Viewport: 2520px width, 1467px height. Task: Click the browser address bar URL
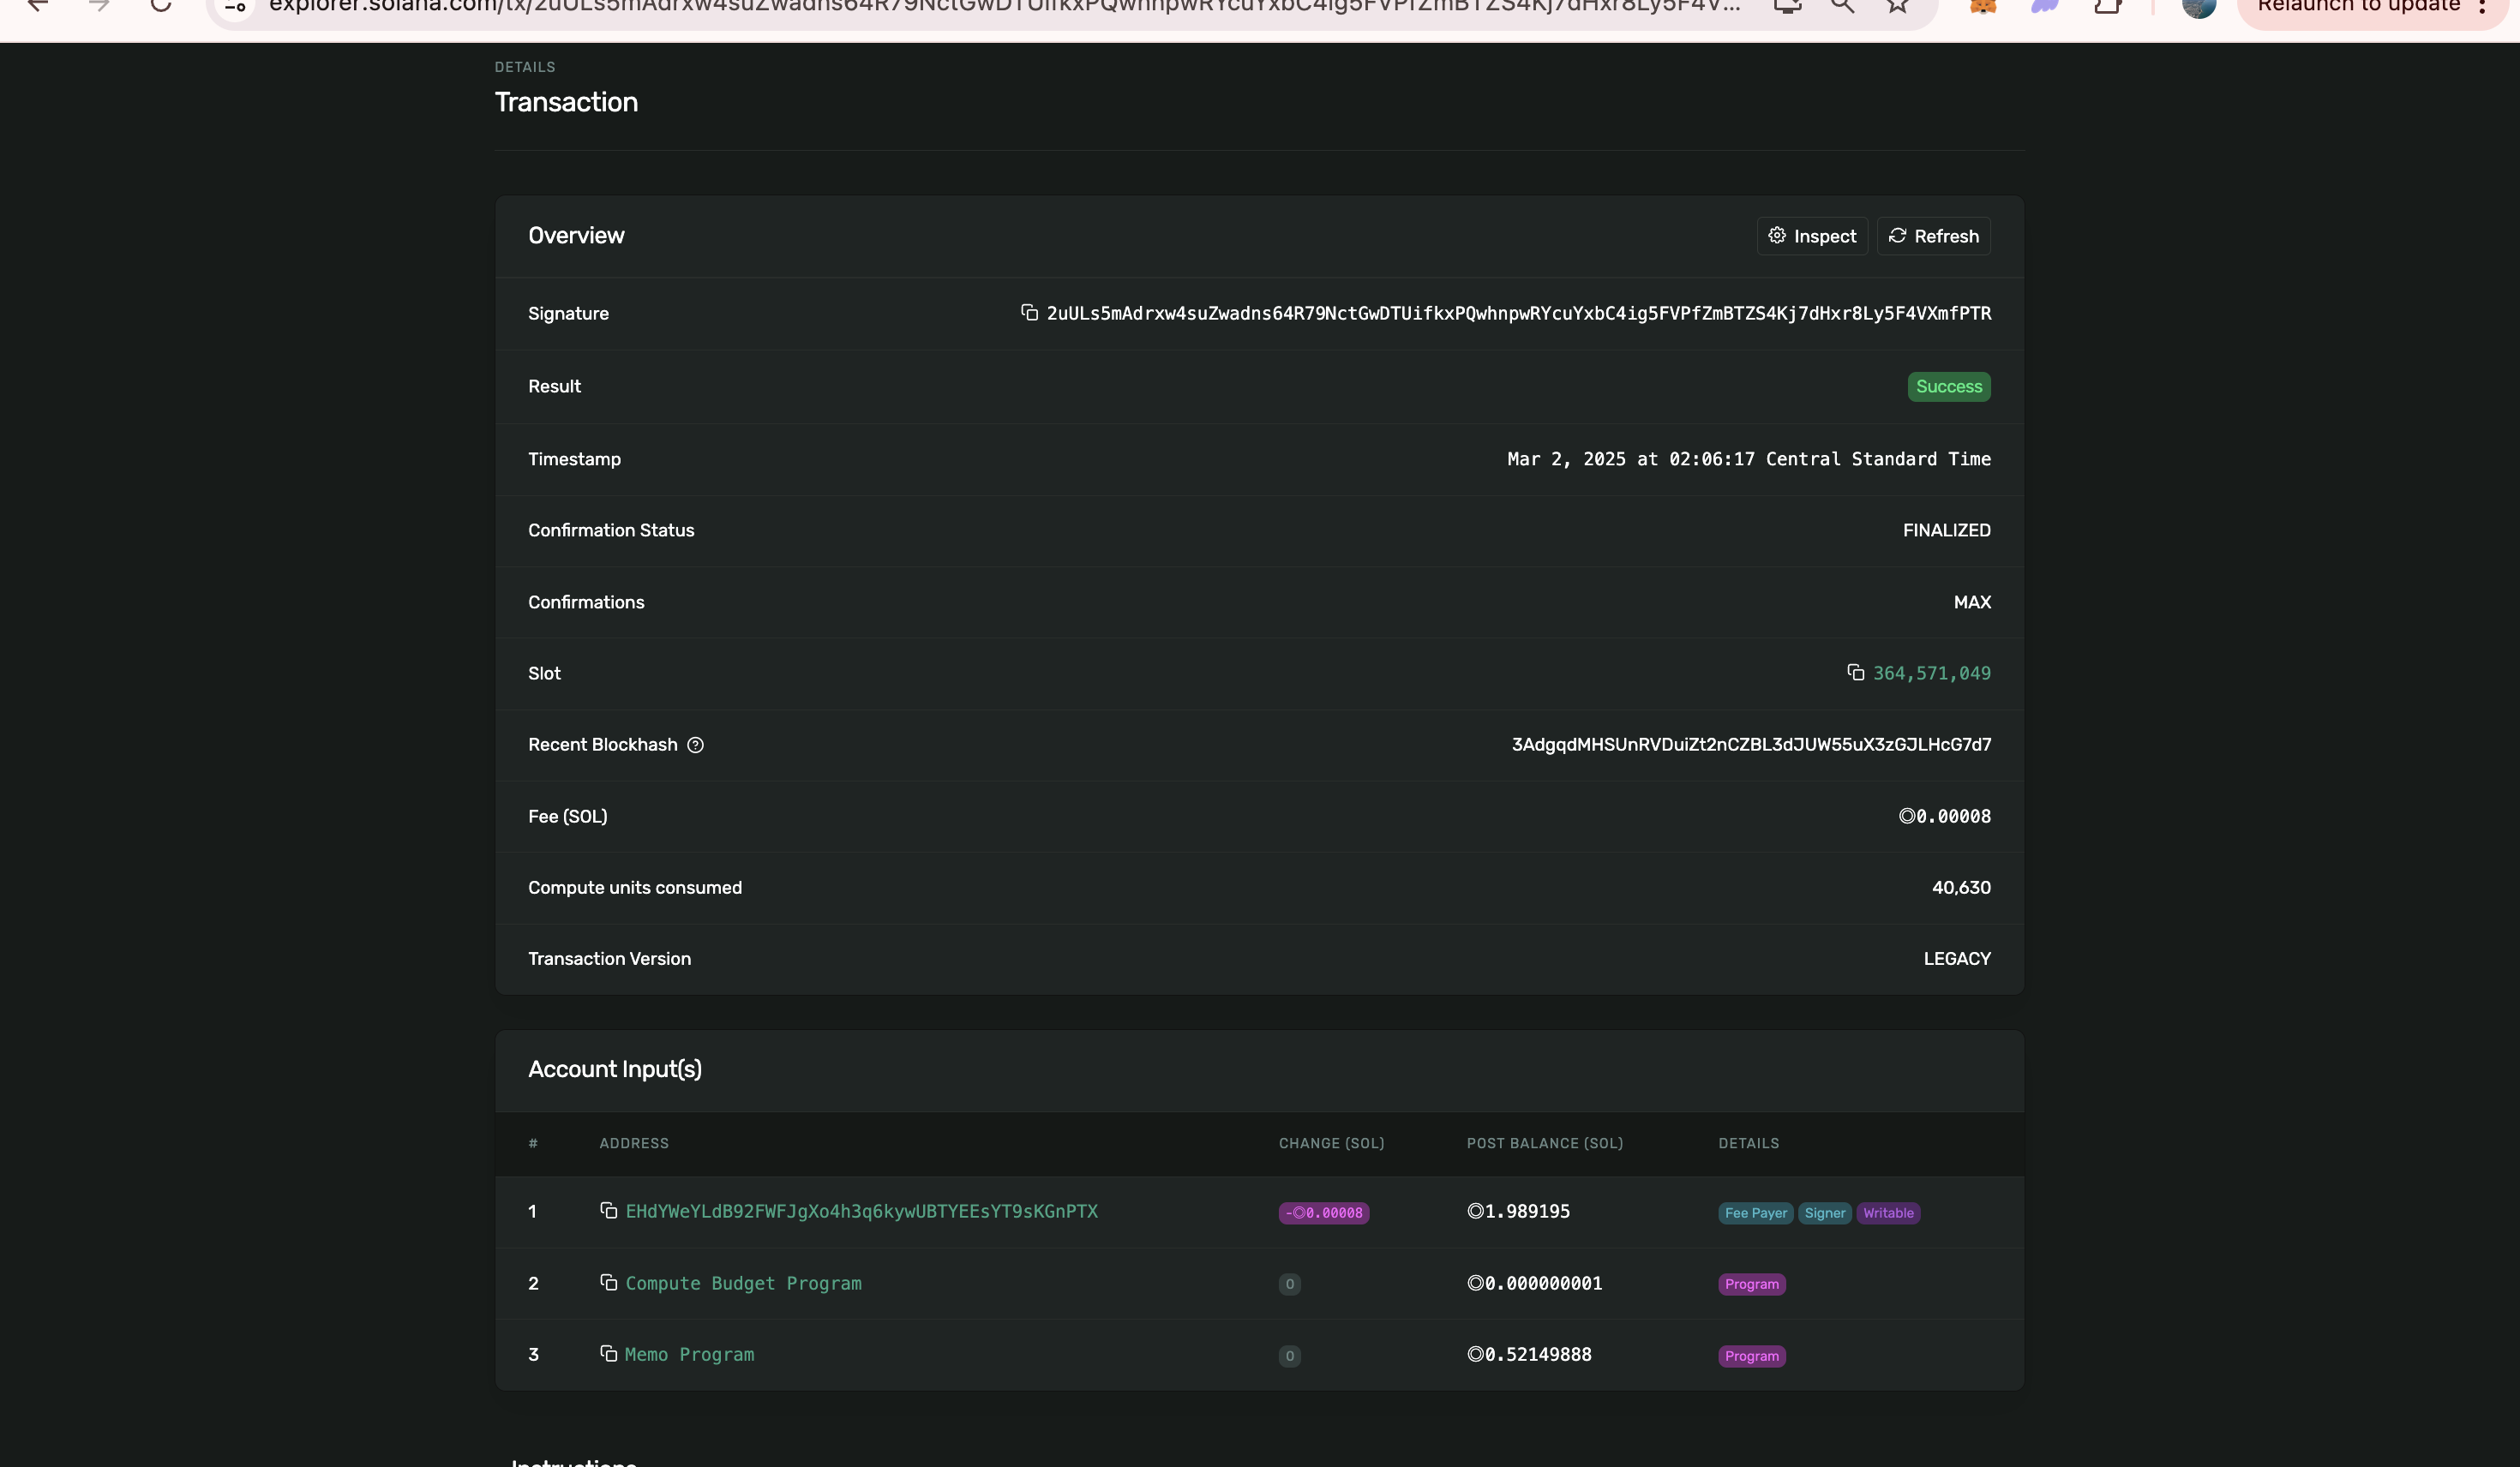tap(1000, 8)
